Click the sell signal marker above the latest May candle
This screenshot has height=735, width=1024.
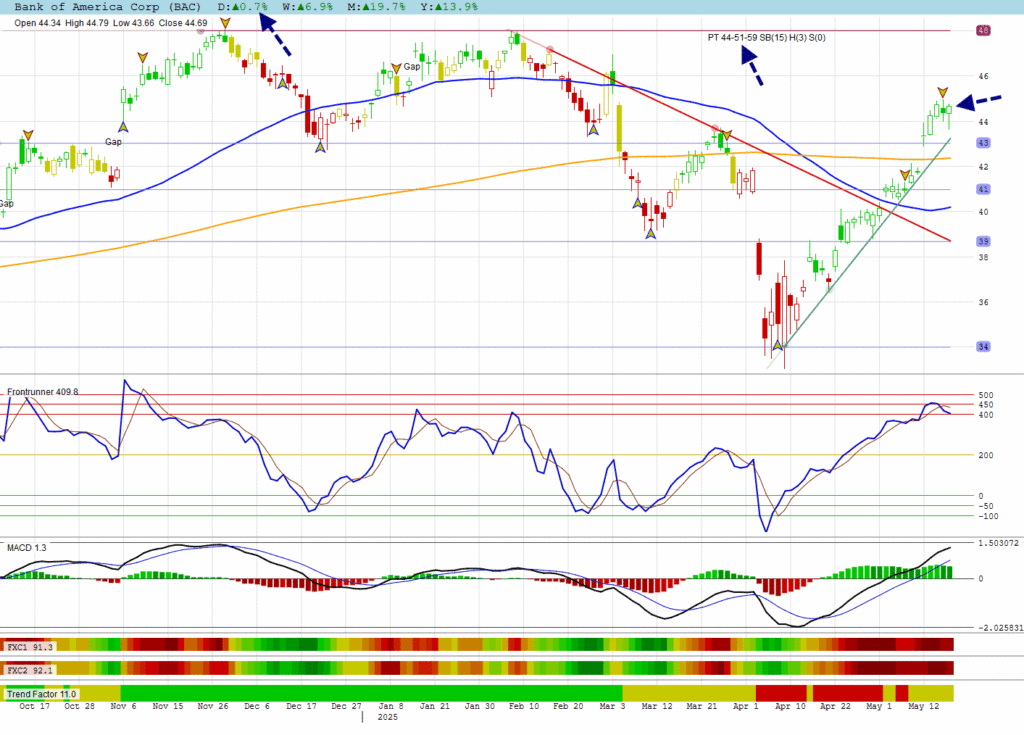coord(942,92)
